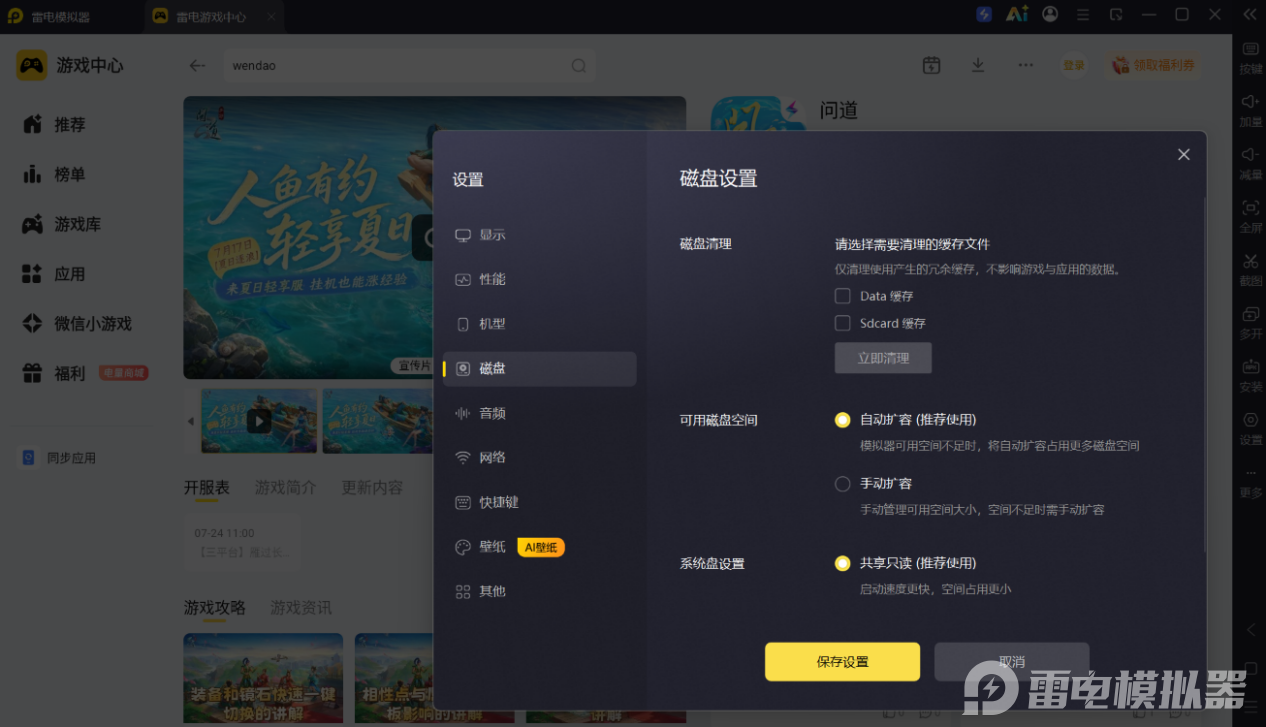Open the calendar reservation icon

point(931,65)
